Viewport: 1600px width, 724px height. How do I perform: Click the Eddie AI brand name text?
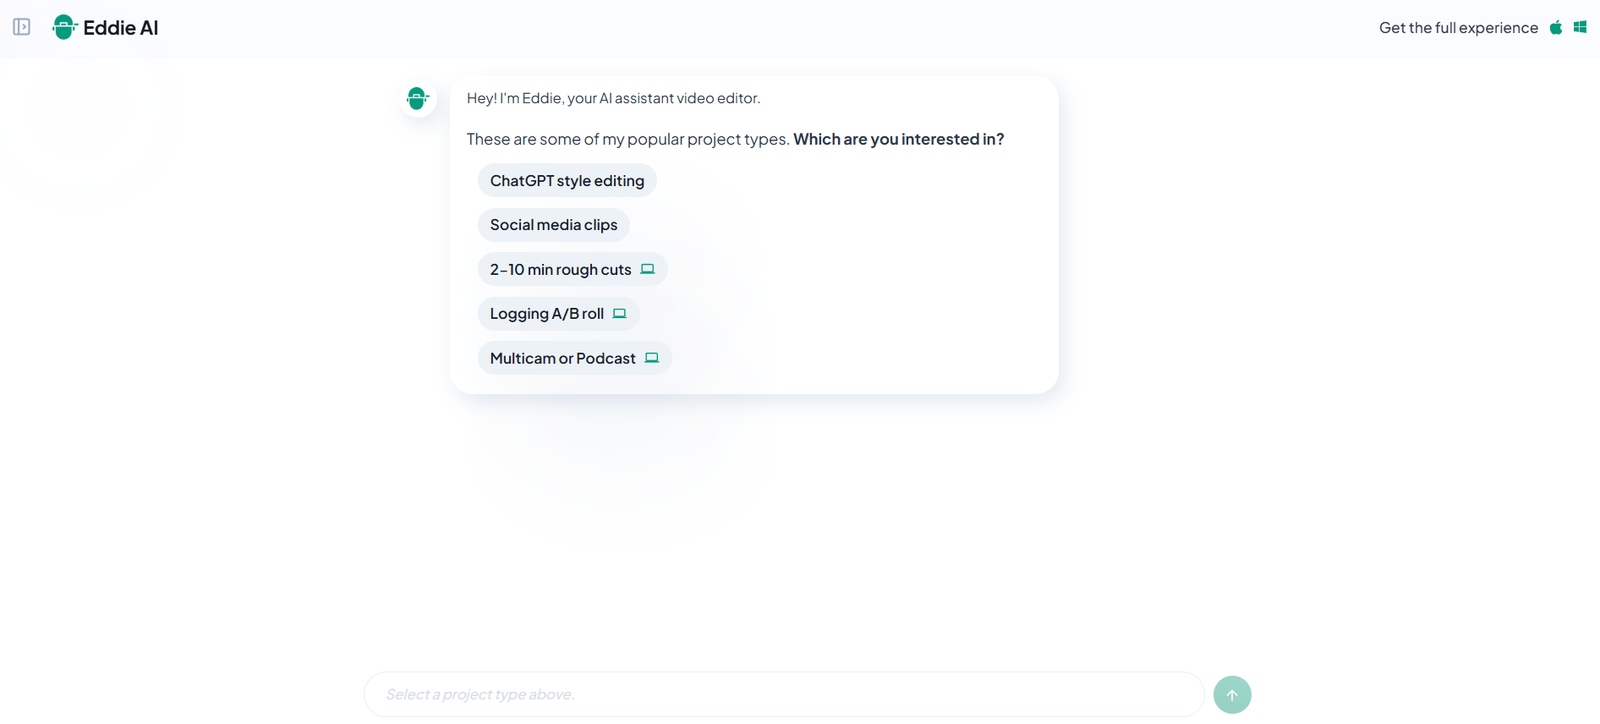pos(121,28)
